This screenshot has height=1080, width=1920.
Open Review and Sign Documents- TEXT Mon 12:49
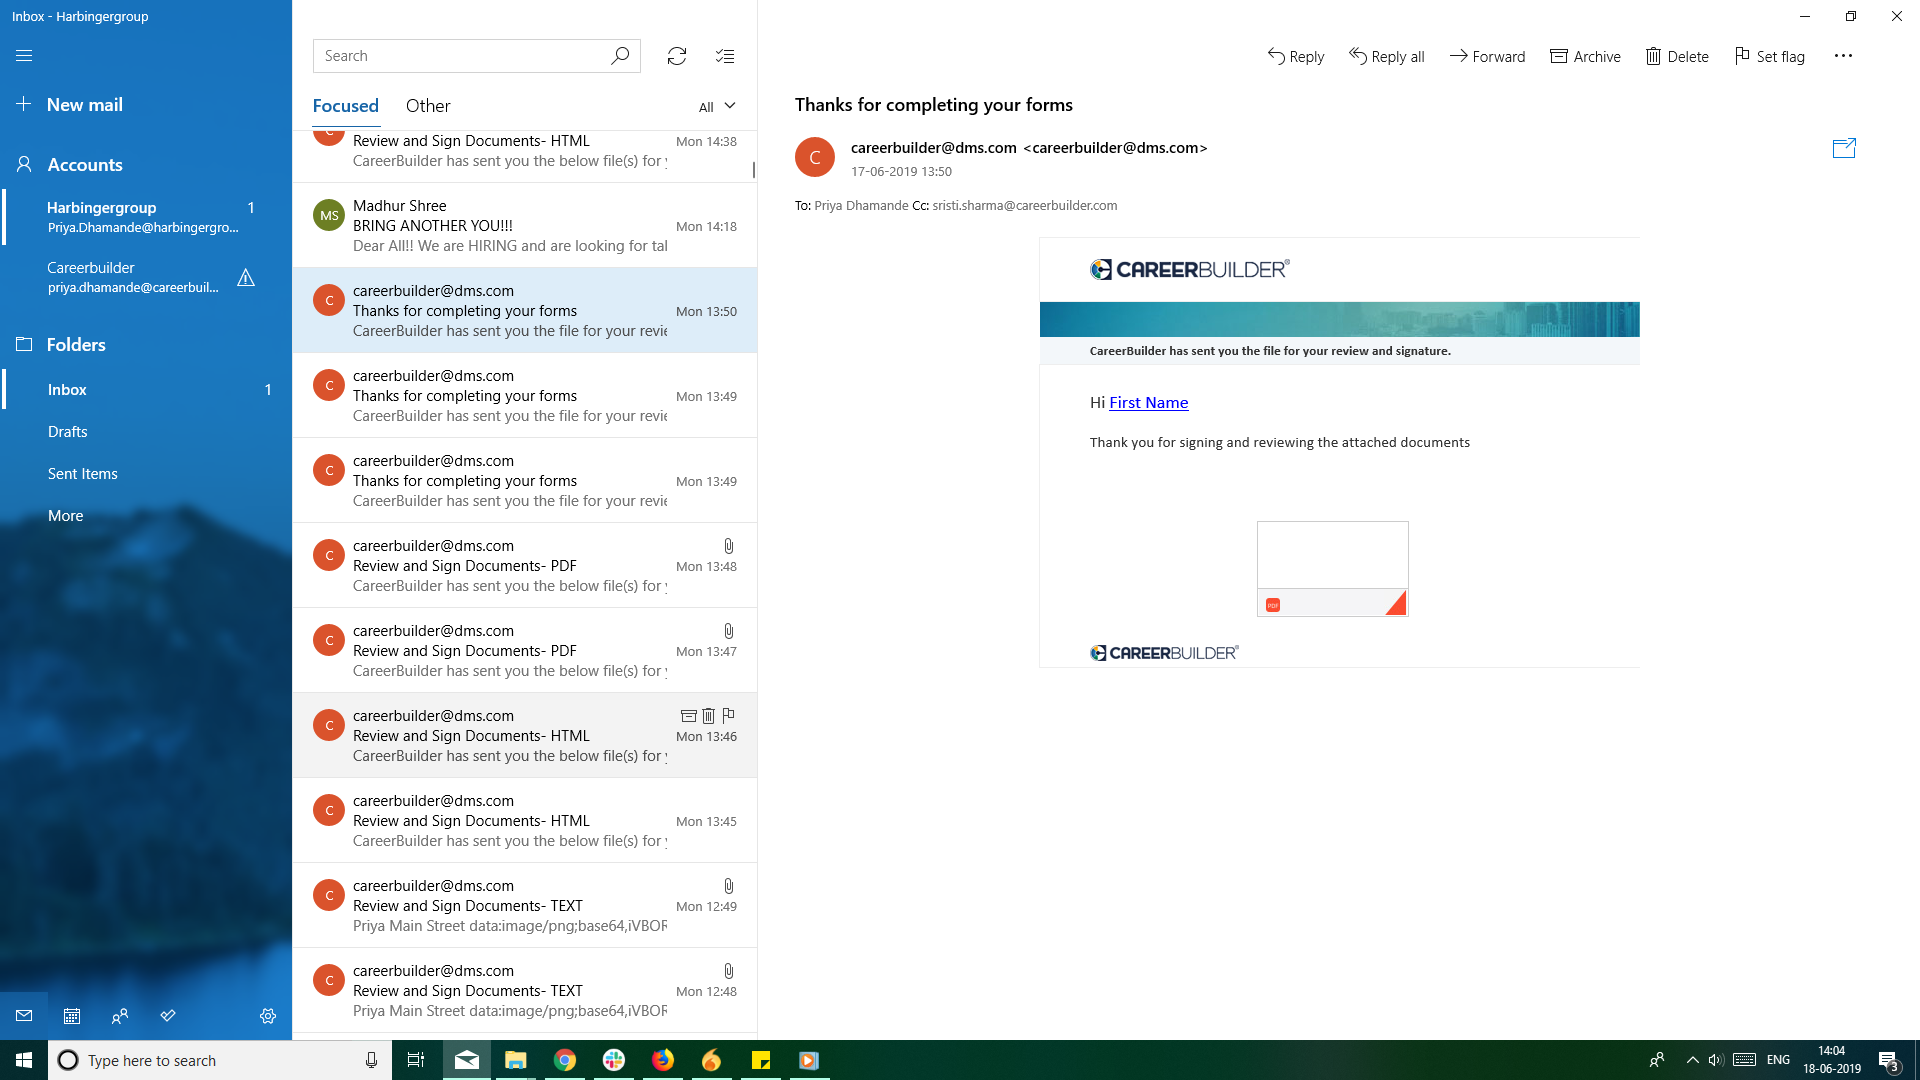point(525,905)
